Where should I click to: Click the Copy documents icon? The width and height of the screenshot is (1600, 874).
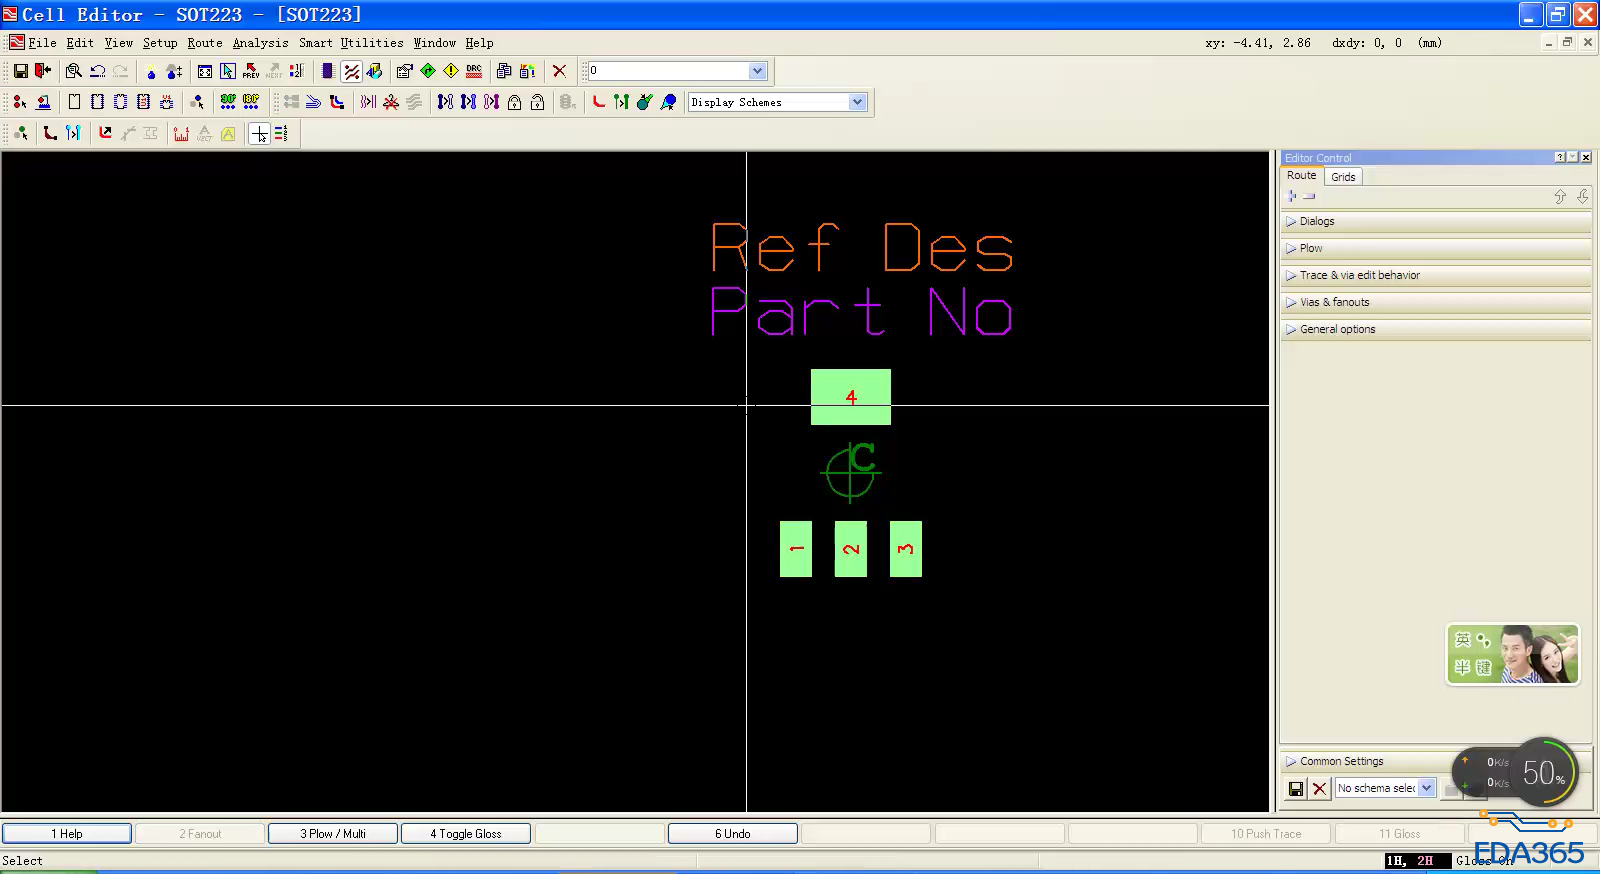click(x=504, y=71)
